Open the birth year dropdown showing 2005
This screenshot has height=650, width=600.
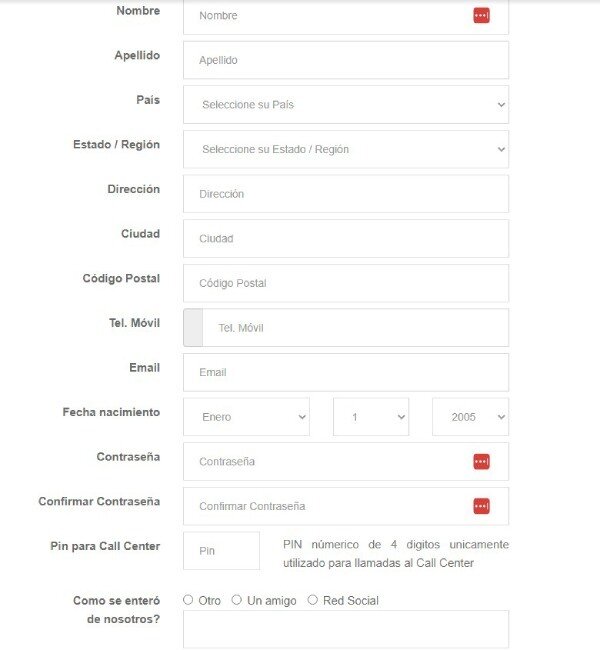(470, 417)
